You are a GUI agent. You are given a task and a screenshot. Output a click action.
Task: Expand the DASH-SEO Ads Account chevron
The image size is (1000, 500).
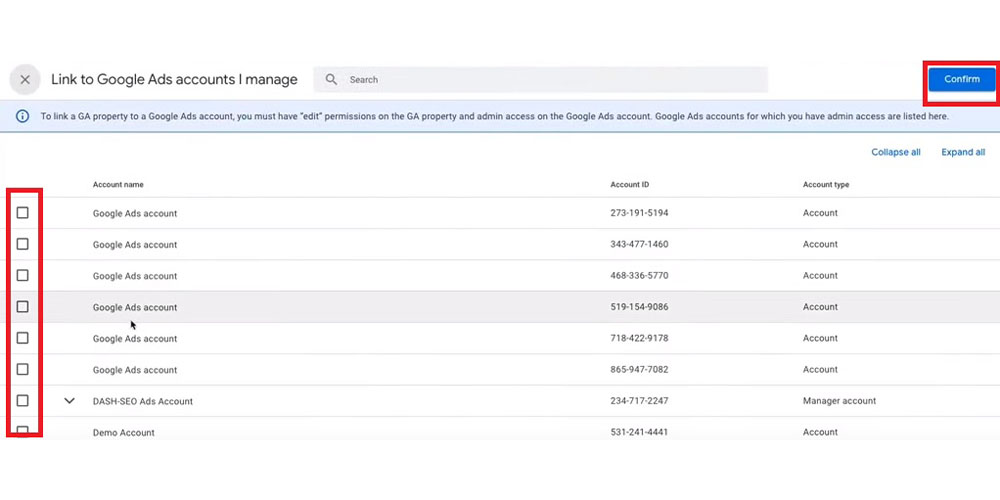[x=70, y=401]
